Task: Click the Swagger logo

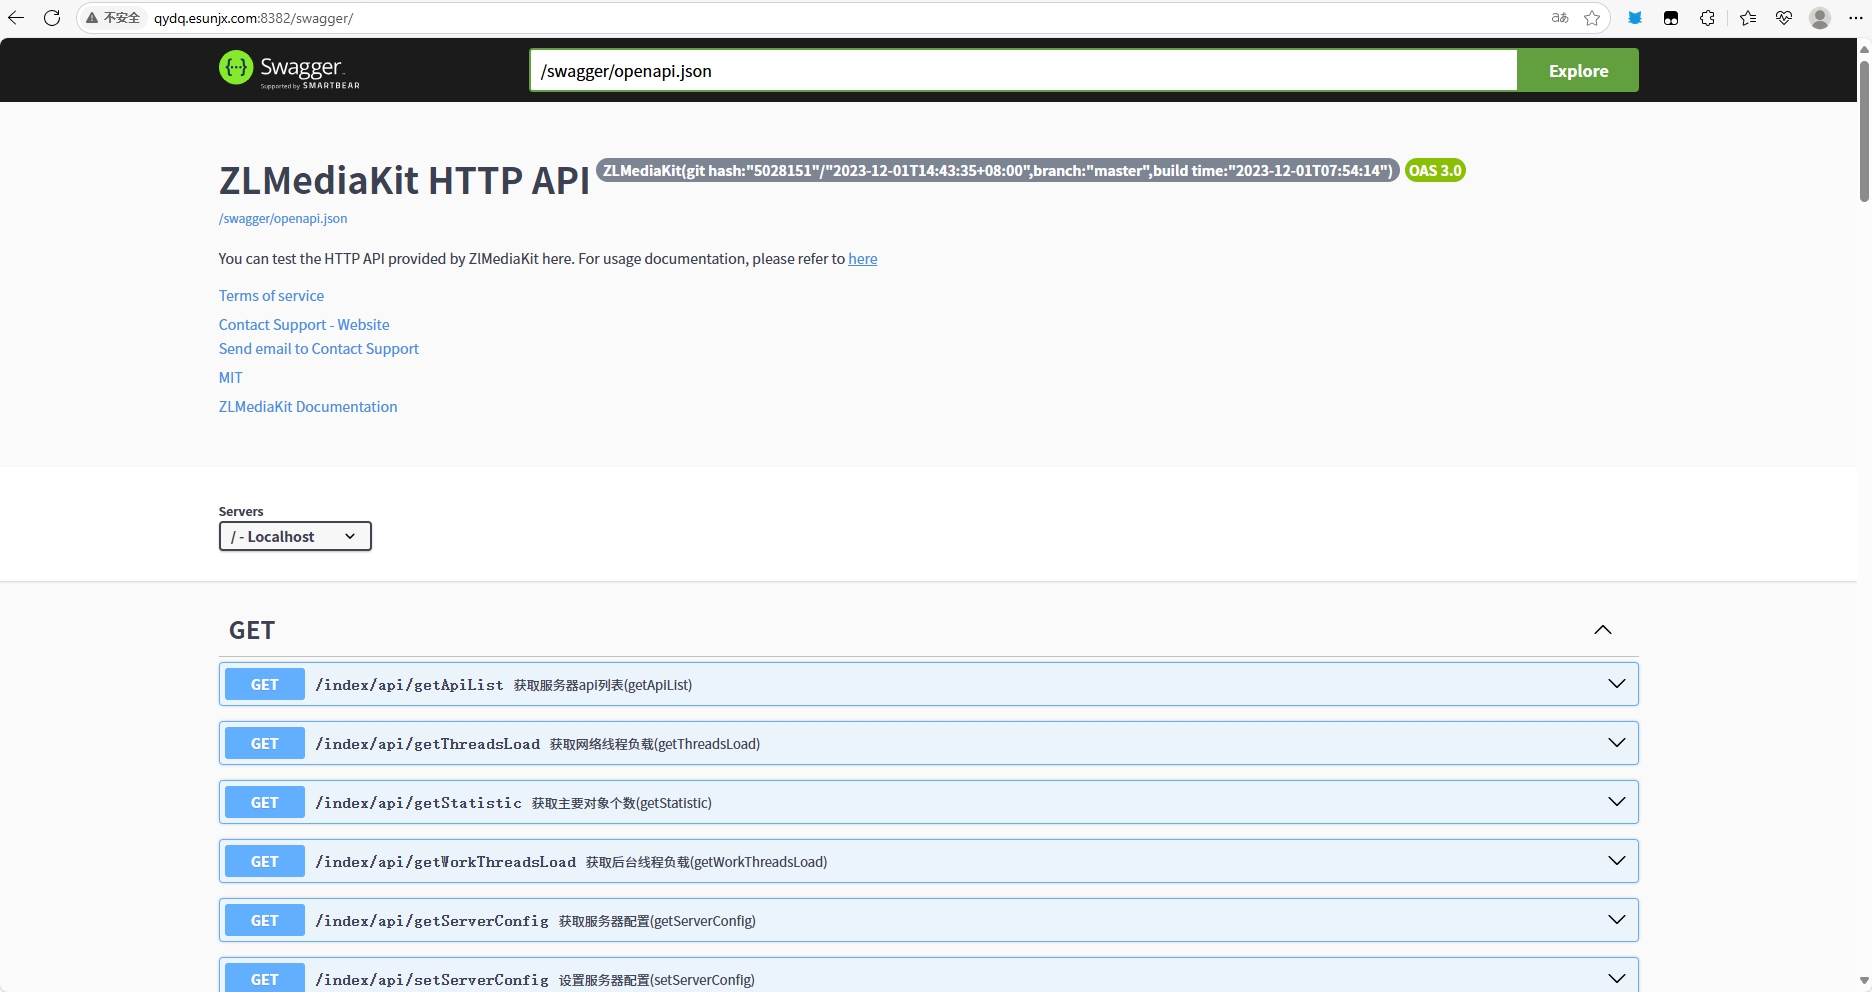Action: pyautogui.click(x=289, y=69)
